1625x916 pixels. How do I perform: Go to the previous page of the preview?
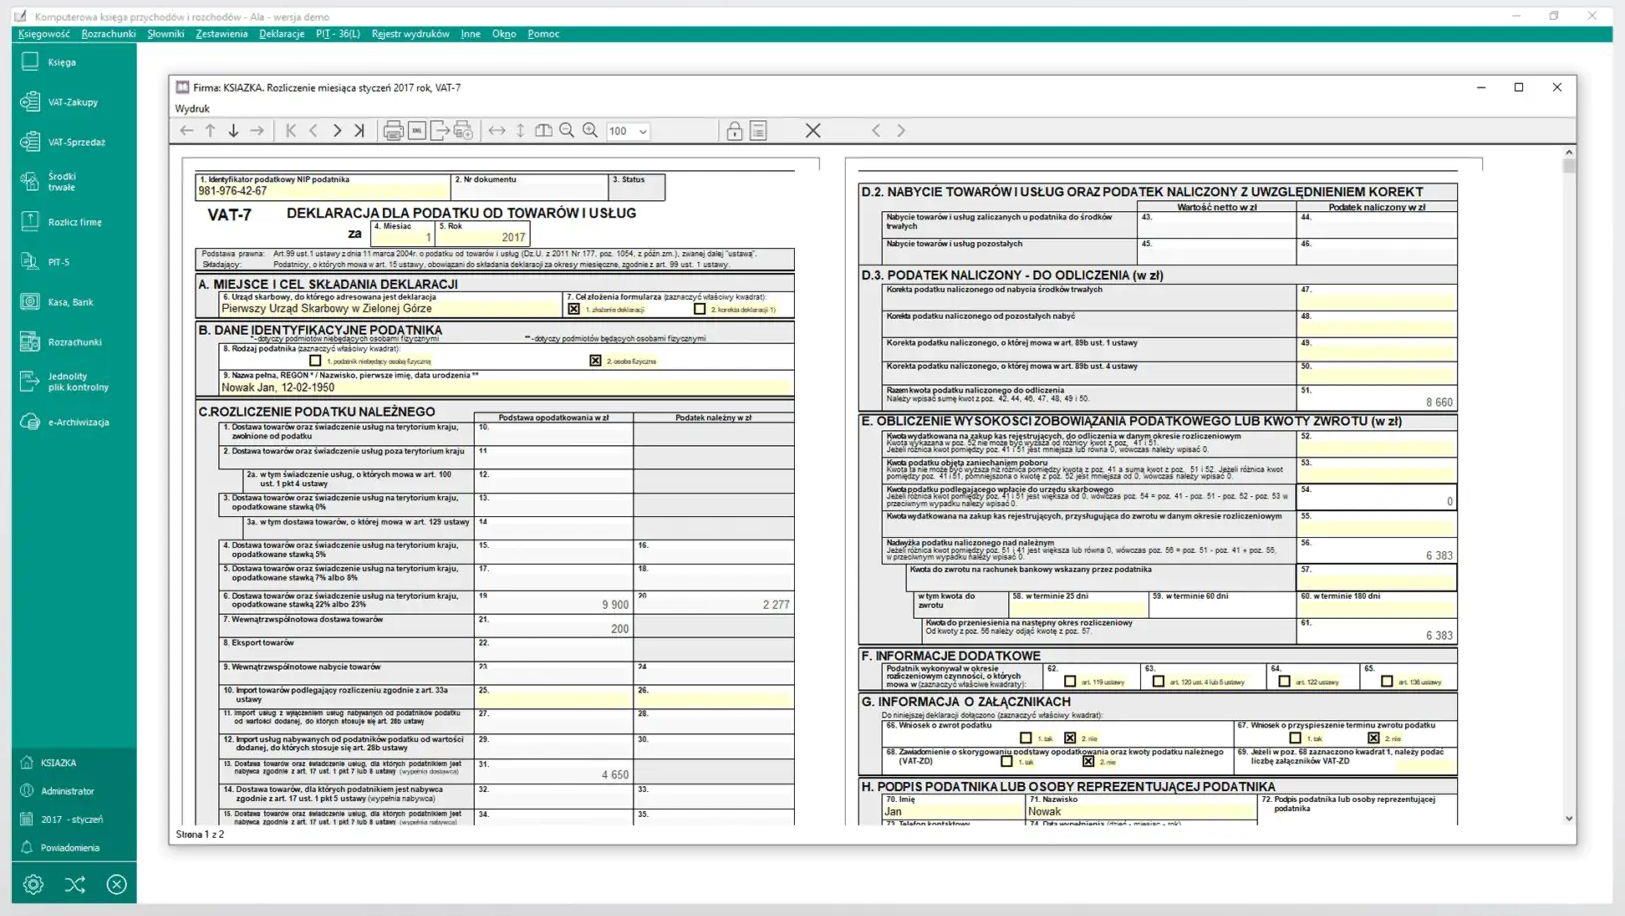[313, 131]
